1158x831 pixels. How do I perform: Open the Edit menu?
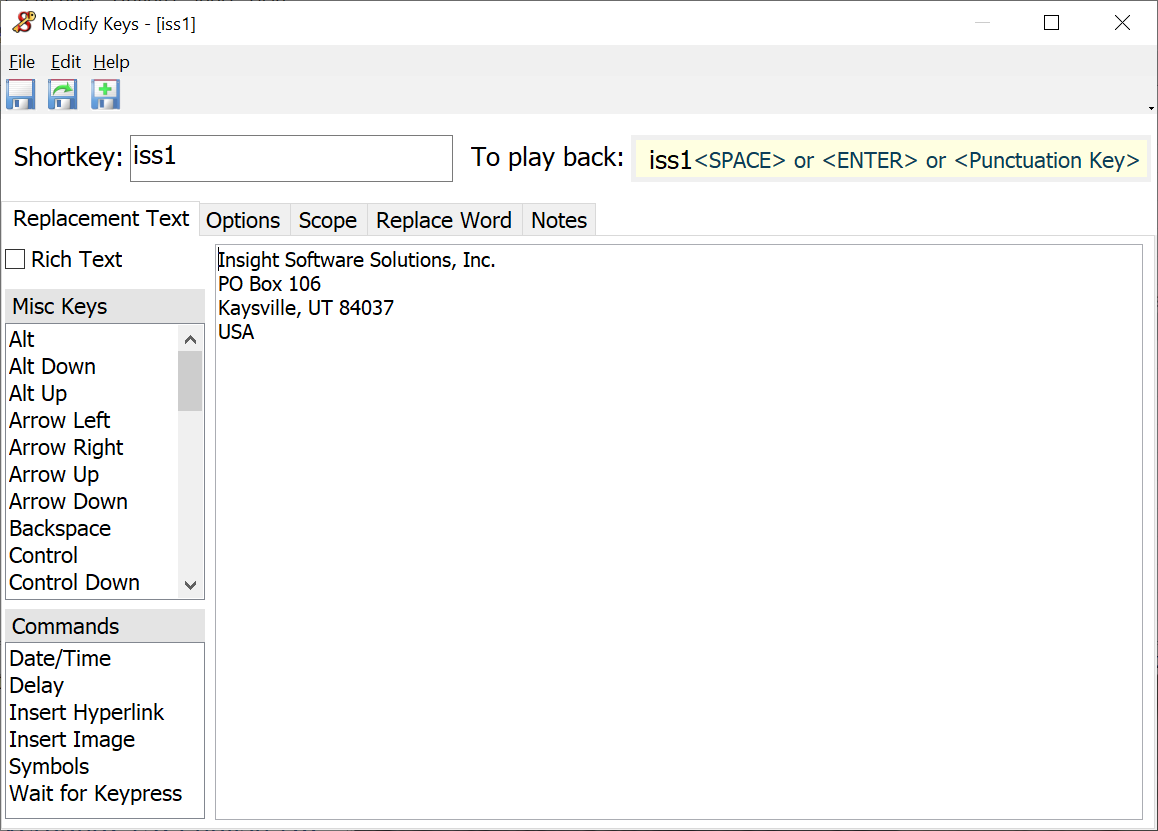(66, 62)
